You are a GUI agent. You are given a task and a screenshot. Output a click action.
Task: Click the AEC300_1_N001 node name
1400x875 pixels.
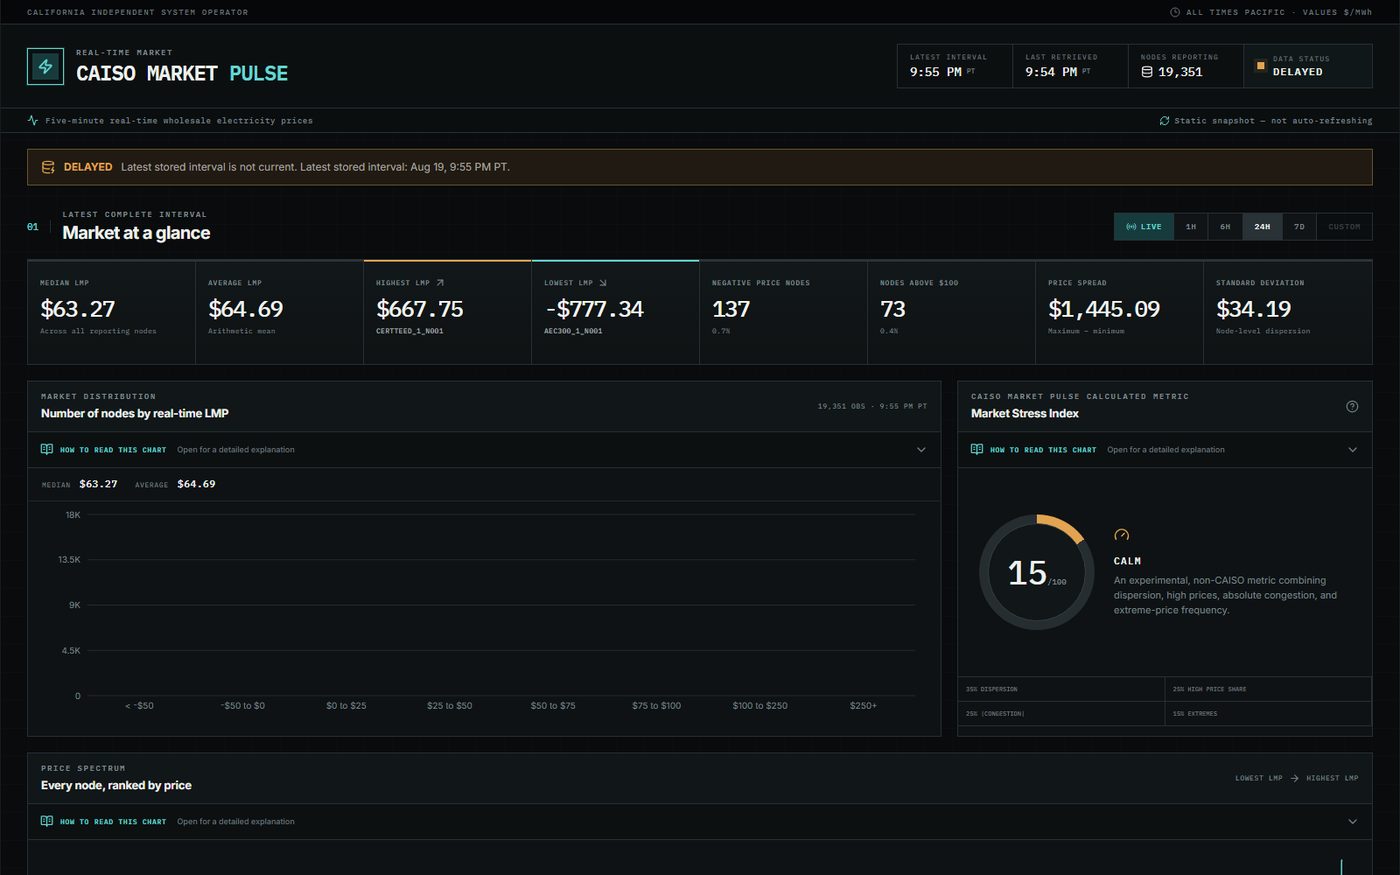[573, 331]
